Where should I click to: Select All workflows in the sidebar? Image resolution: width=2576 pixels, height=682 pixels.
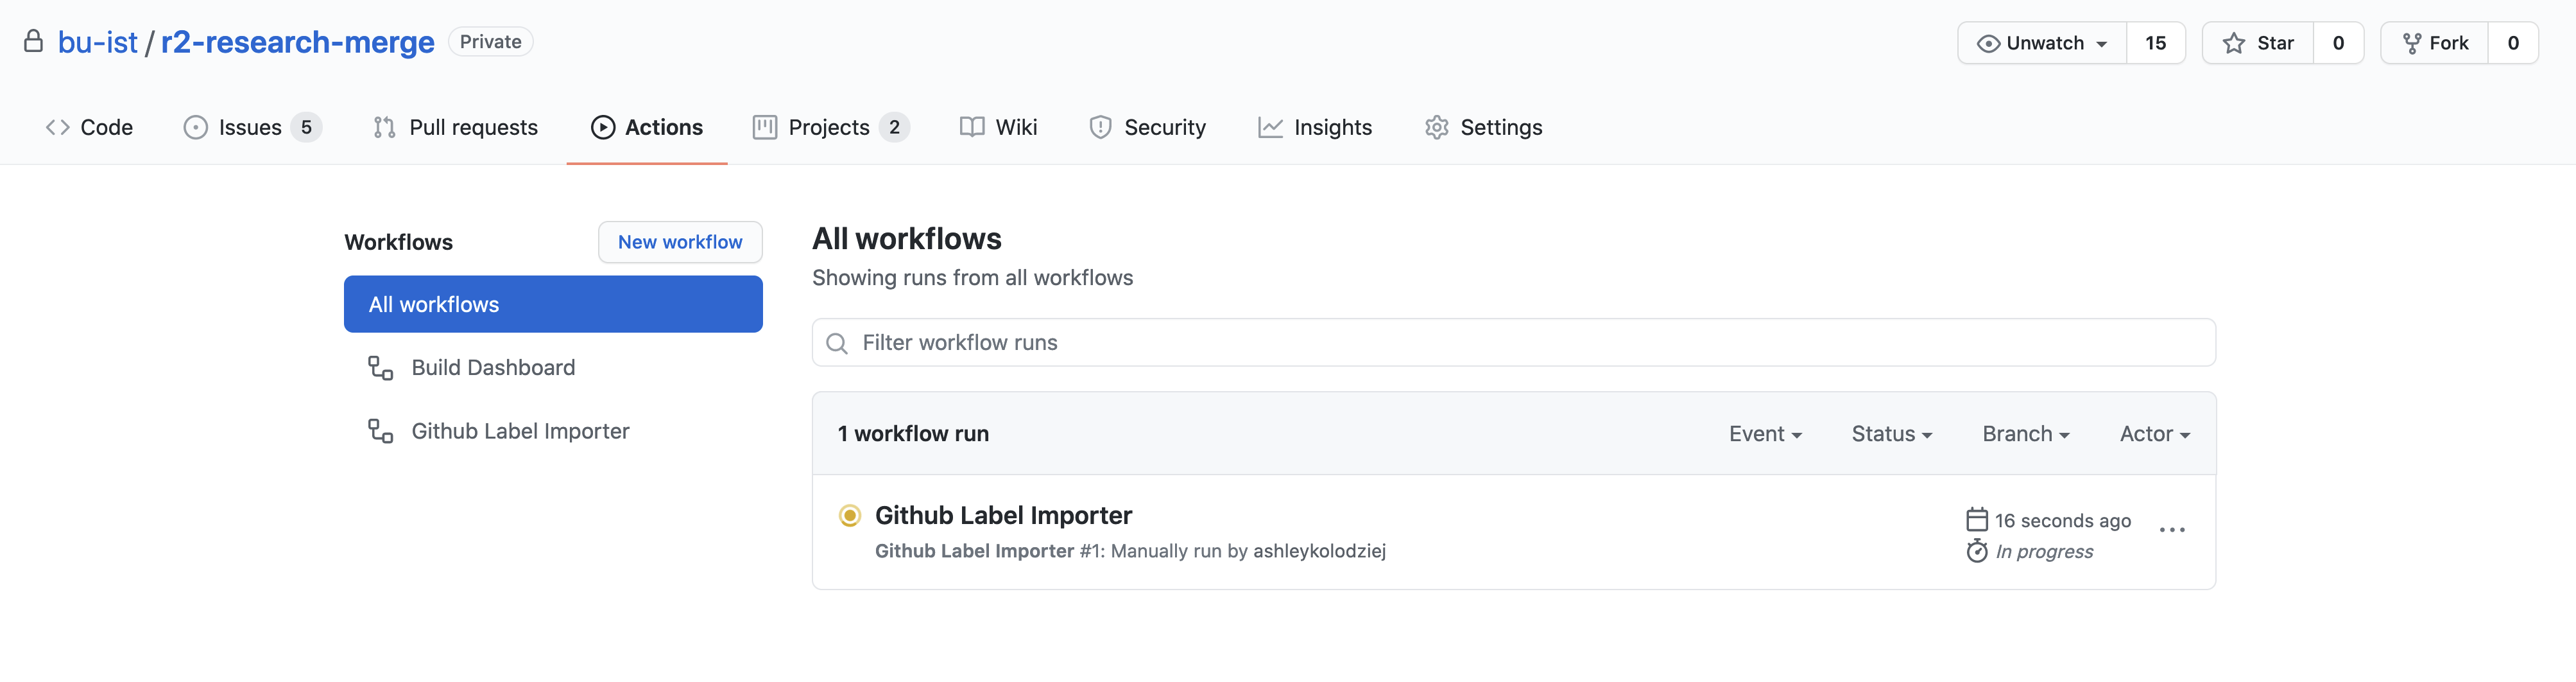click(x=553, y=304)
